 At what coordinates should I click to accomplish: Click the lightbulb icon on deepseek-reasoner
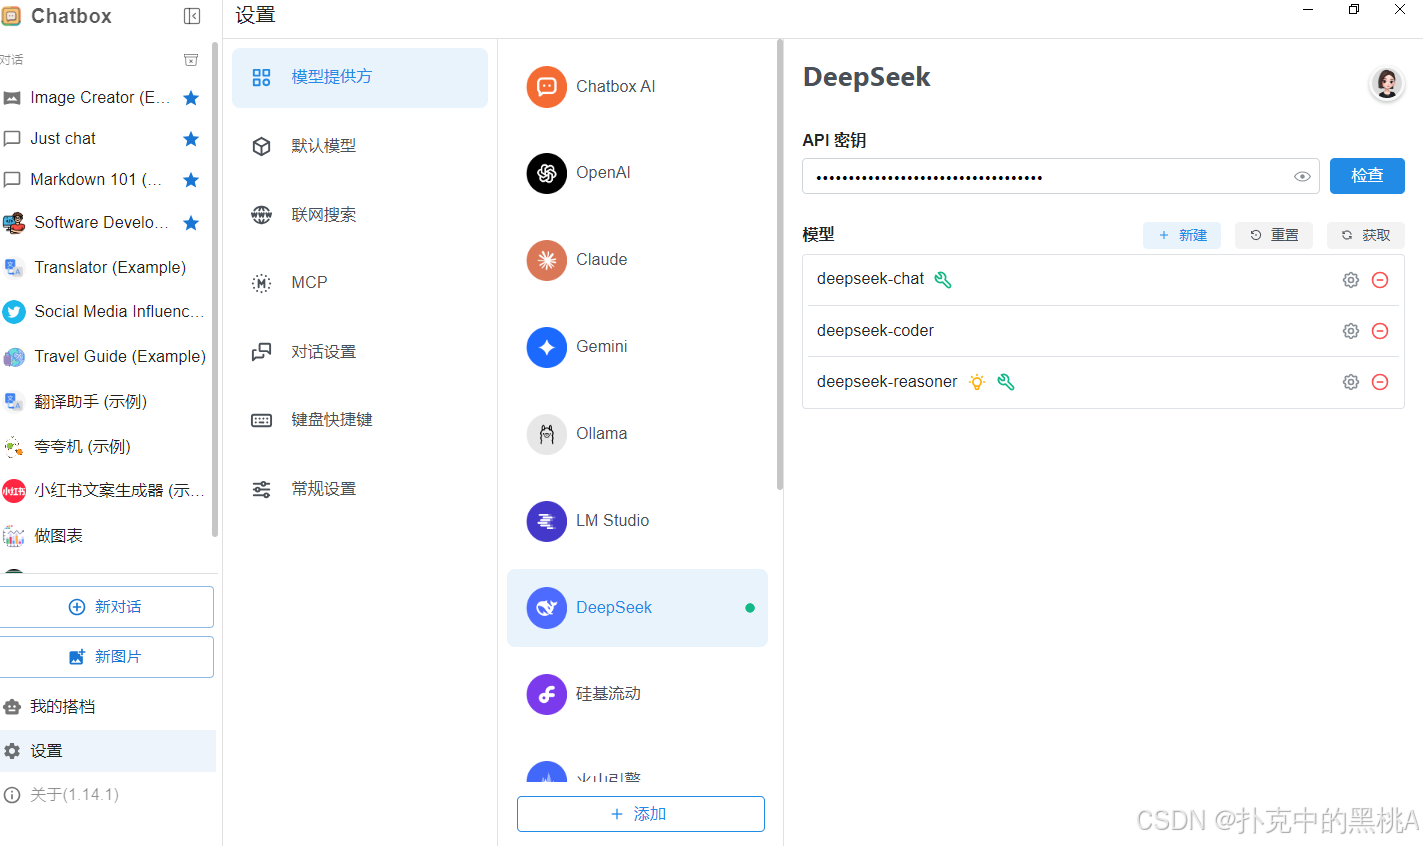(x=977, y=382)
